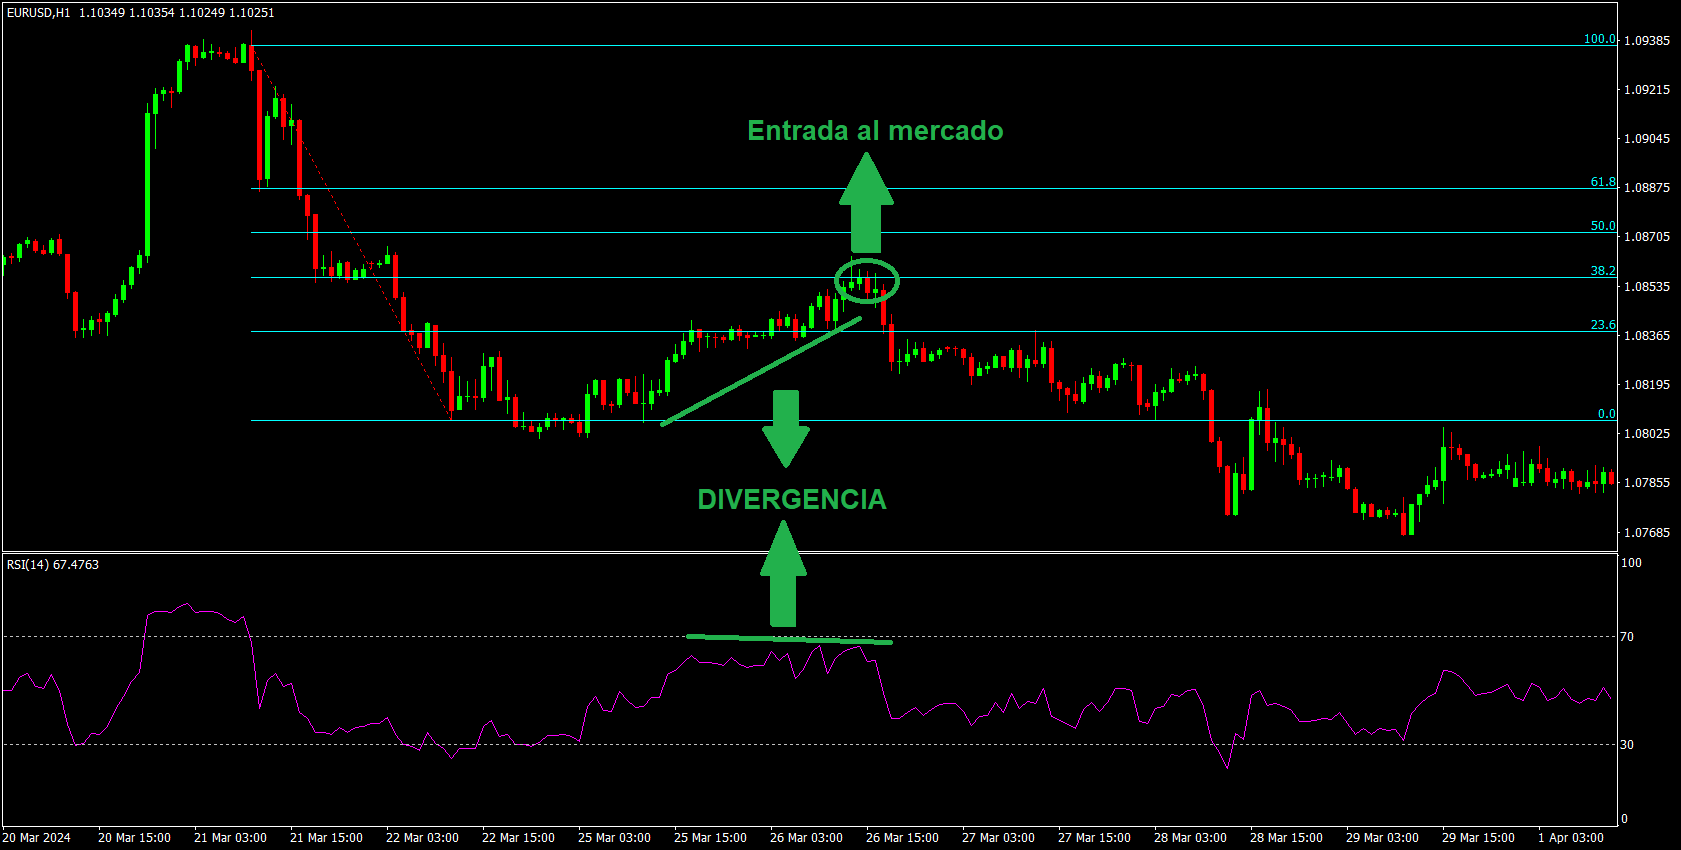1681x850 pixels.
Task: Select the 29 Mar 15:00 time label
Action: click(1478, 838)
